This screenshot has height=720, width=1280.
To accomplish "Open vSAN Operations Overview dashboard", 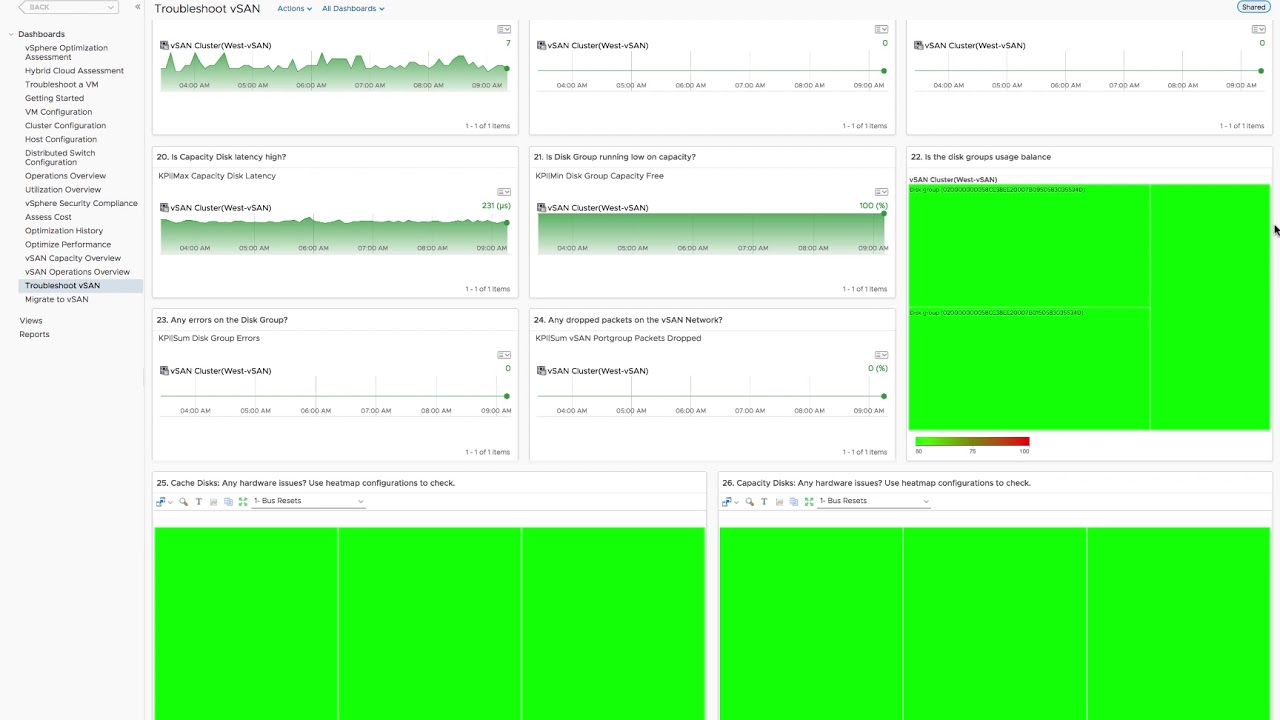I will click(x=77, y=272).
